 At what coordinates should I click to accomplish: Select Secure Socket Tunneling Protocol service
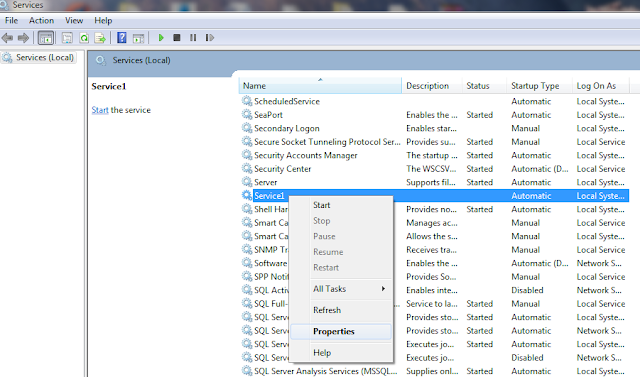434,142
